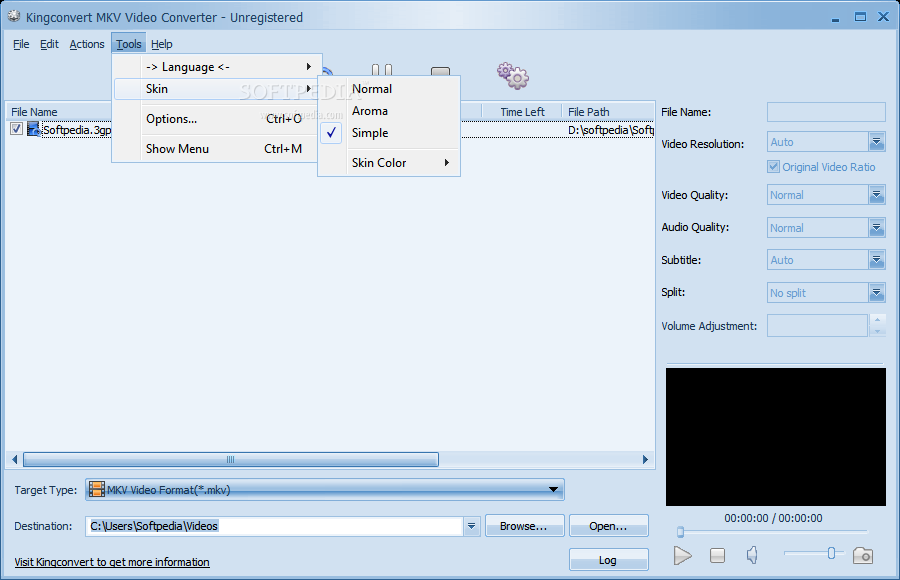
Task: Open Split dropdown
Action: pyautogui.click(x=876, y=293)
